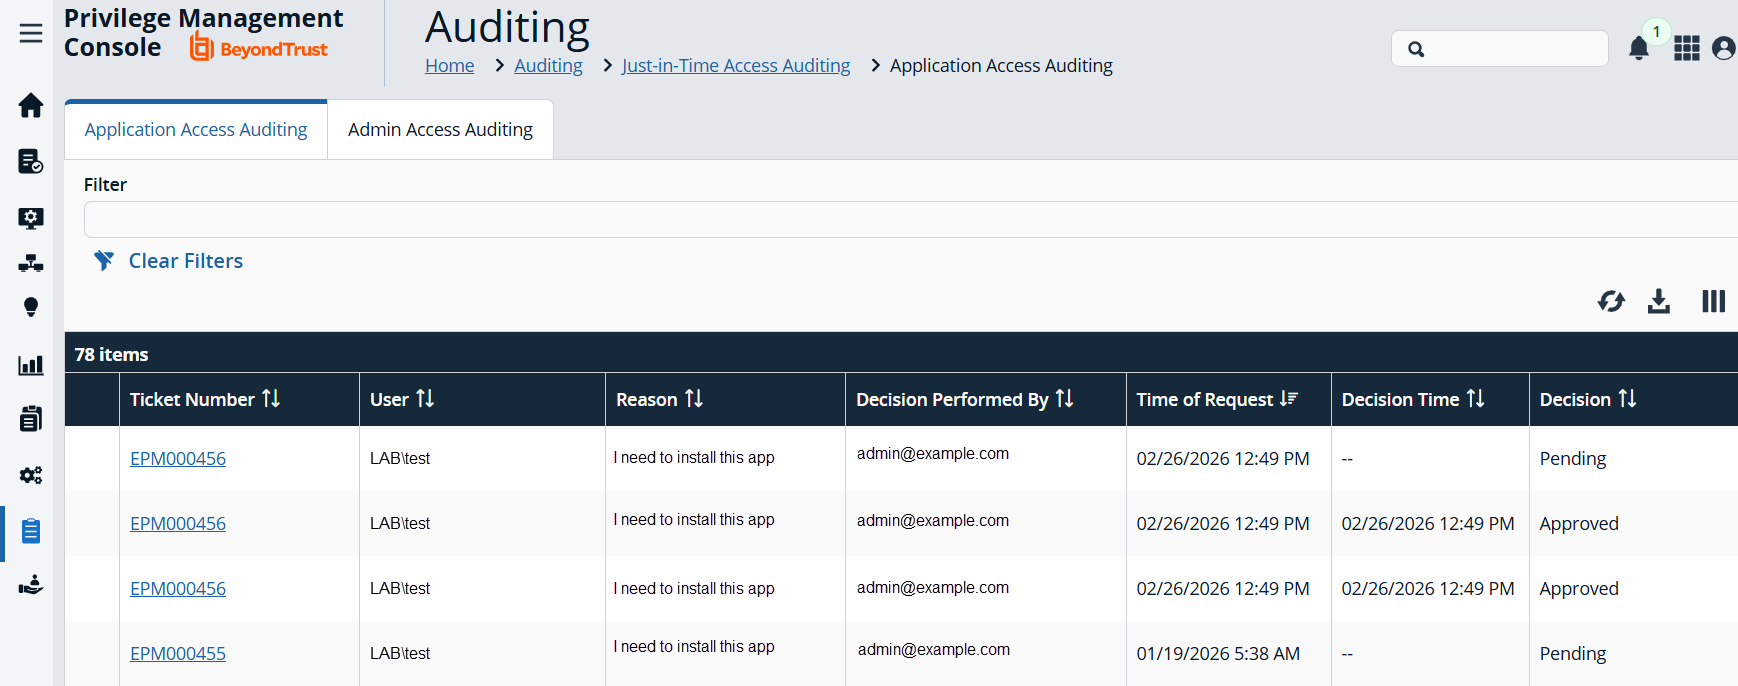Open ticket EPM000455
Screen dimensions: 1738x686
click(178, 654)
